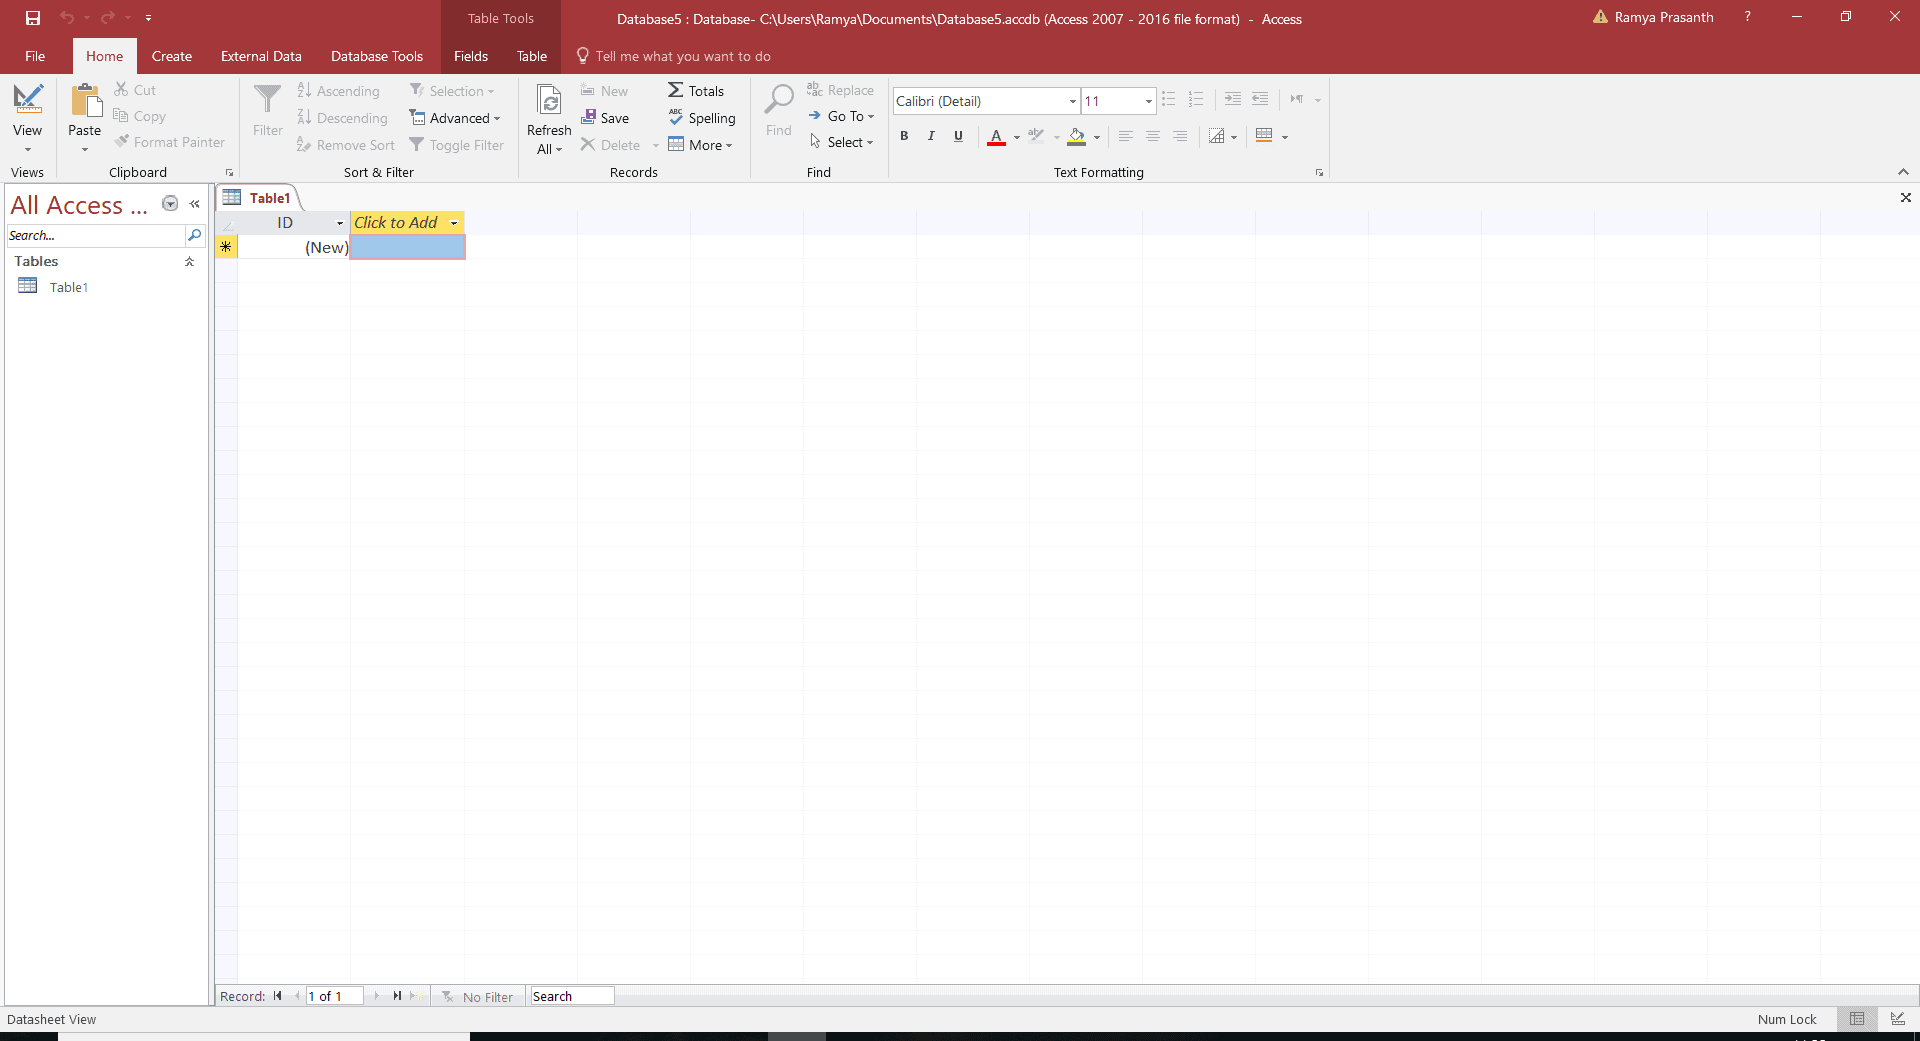
Task: Center align text
Action: tap(1153, 136)
